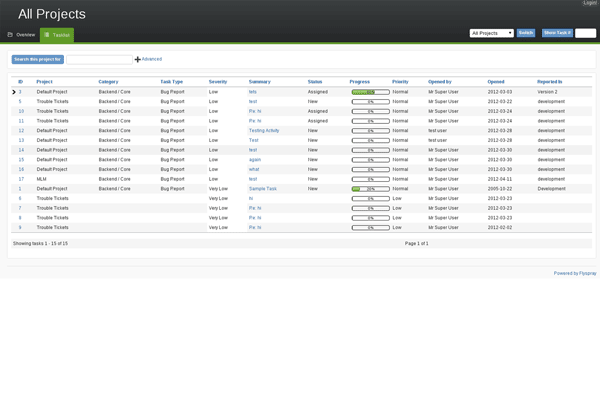Image resolution: width=600 pixels, height=400 pixels.
Task: Click the Login link at top right
Action: pos(590,3)
